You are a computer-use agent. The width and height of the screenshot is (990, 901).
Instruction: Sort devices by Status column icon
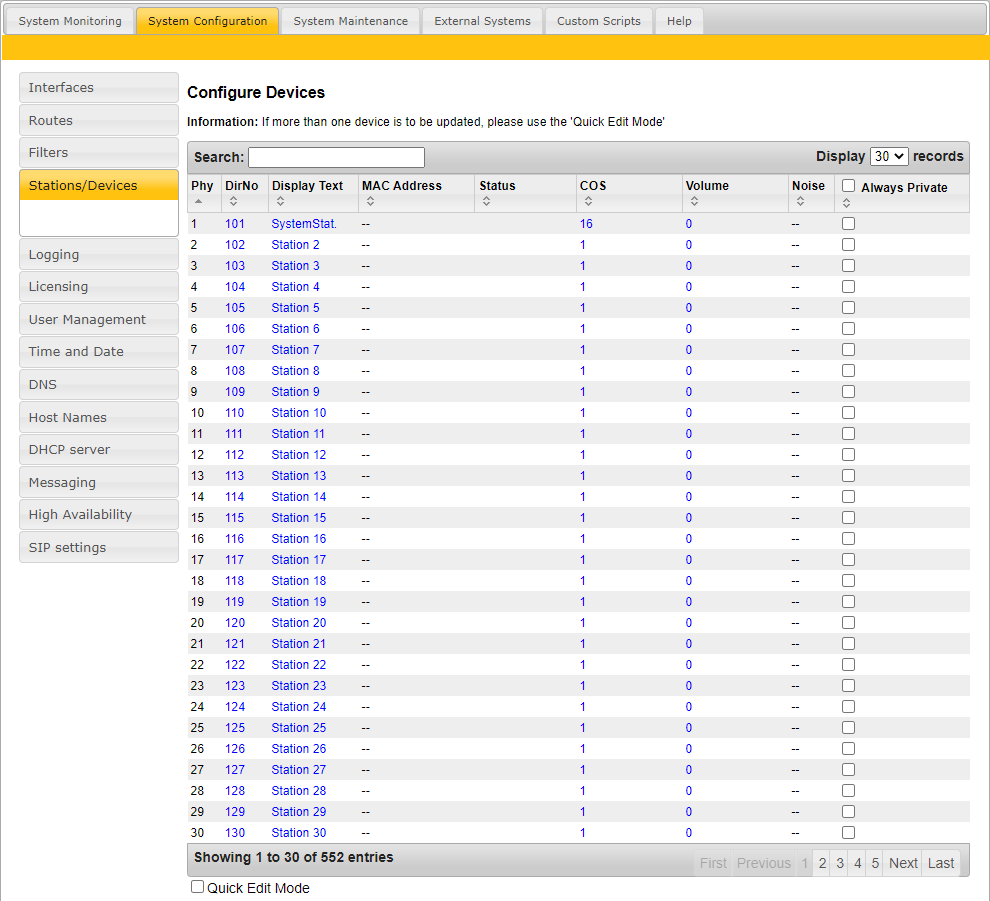coord(487,201)
